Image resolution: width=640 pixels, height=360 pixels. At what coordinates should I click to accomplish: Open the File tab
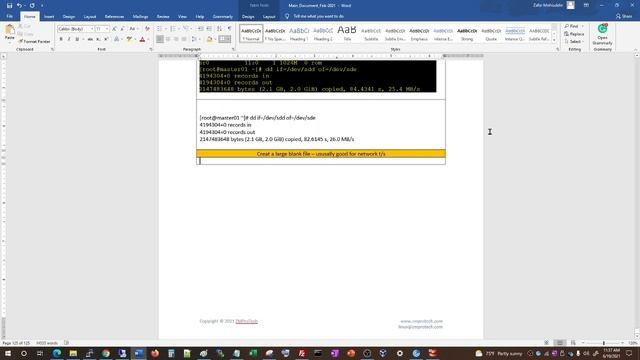(9, 17)
